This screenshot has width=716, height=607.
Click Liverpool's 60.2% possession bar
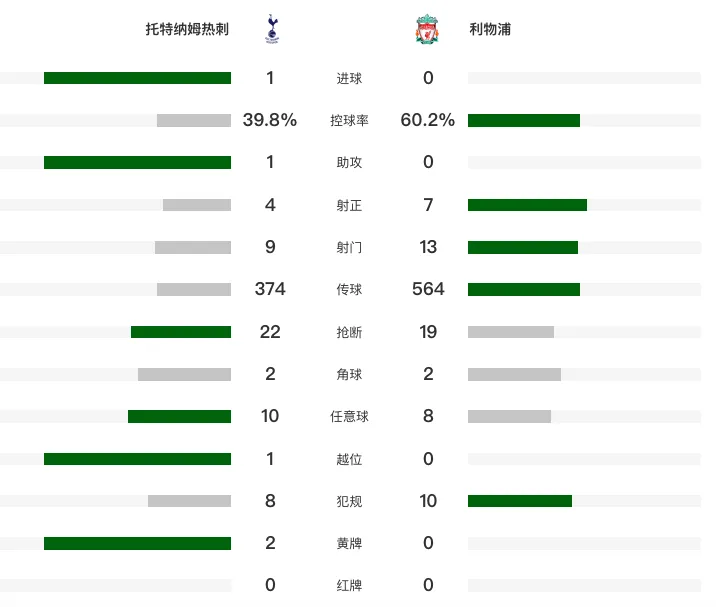[524, 121]
